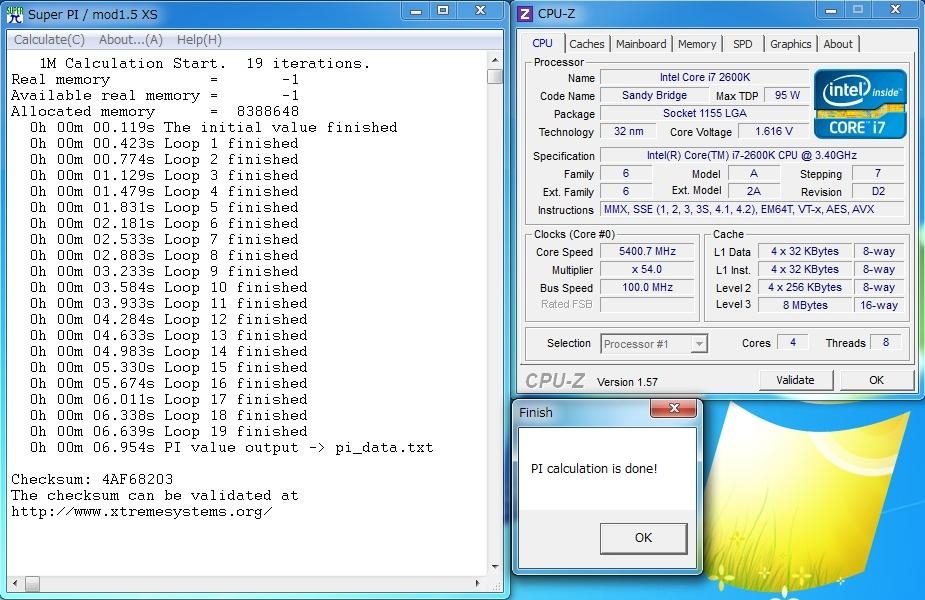The height and width of the screenshot is (600, 925).
Task: Click the Intel Core i7 logo badge
Action: tap(860, 104)
